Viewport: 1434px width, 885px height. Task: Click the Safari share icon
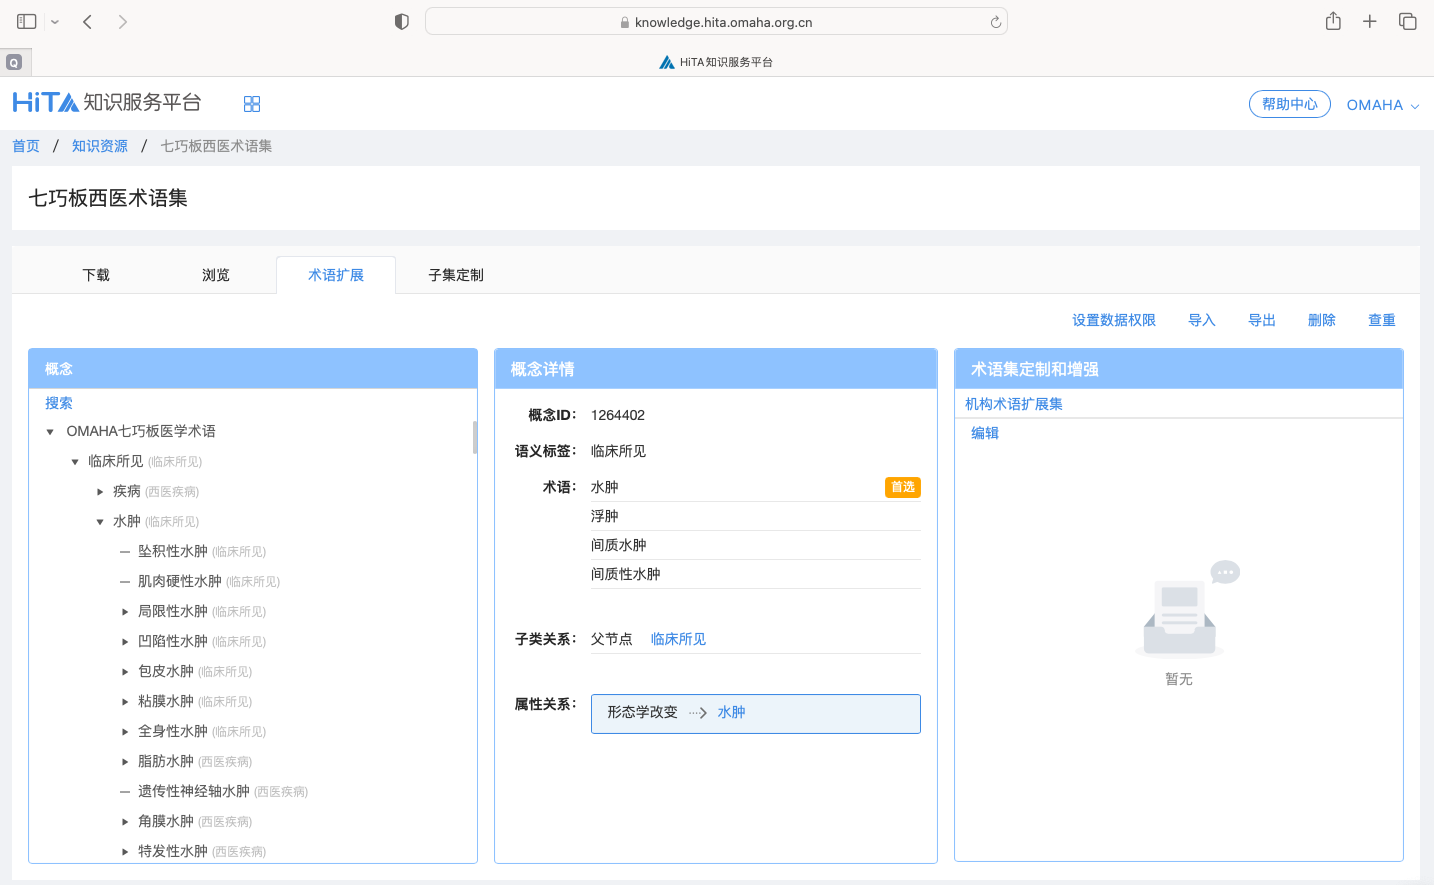point(1333,22)
